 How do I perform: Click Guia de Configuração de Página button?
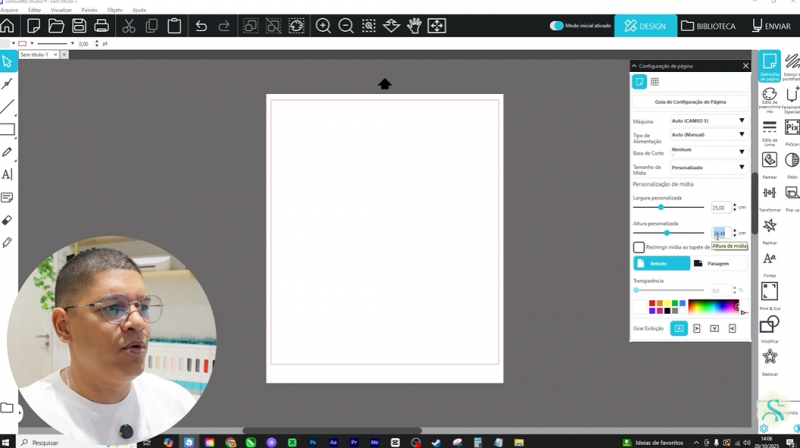[x=690, y=102]
